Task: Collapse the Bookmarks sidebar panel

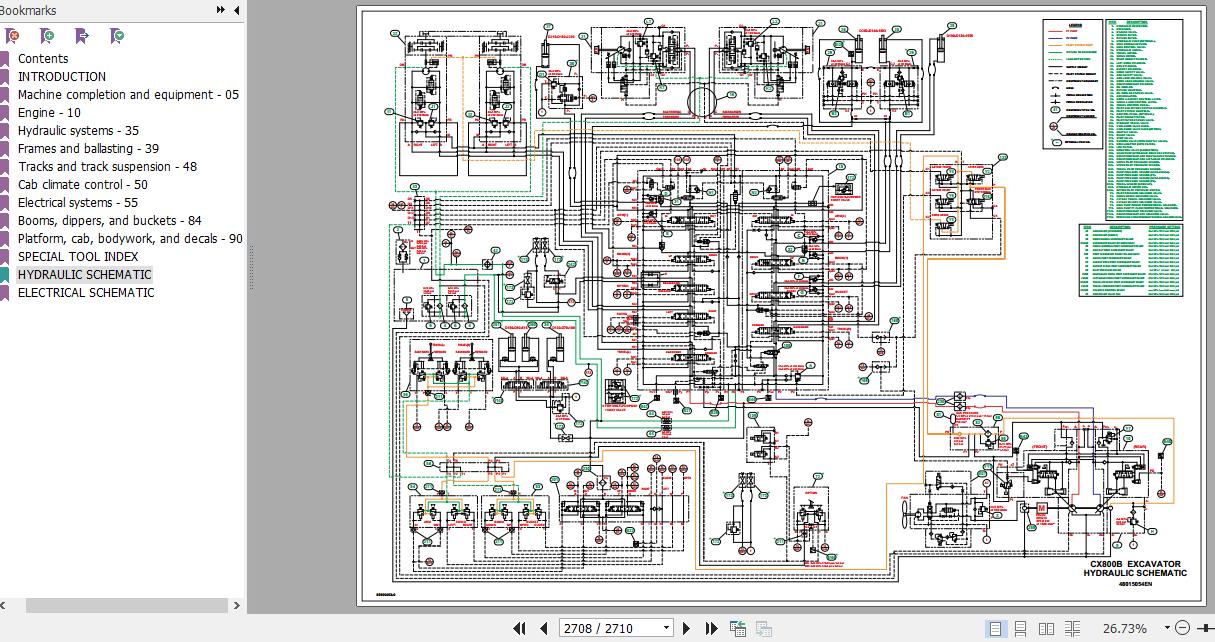Action: click(x=234, y=10)
